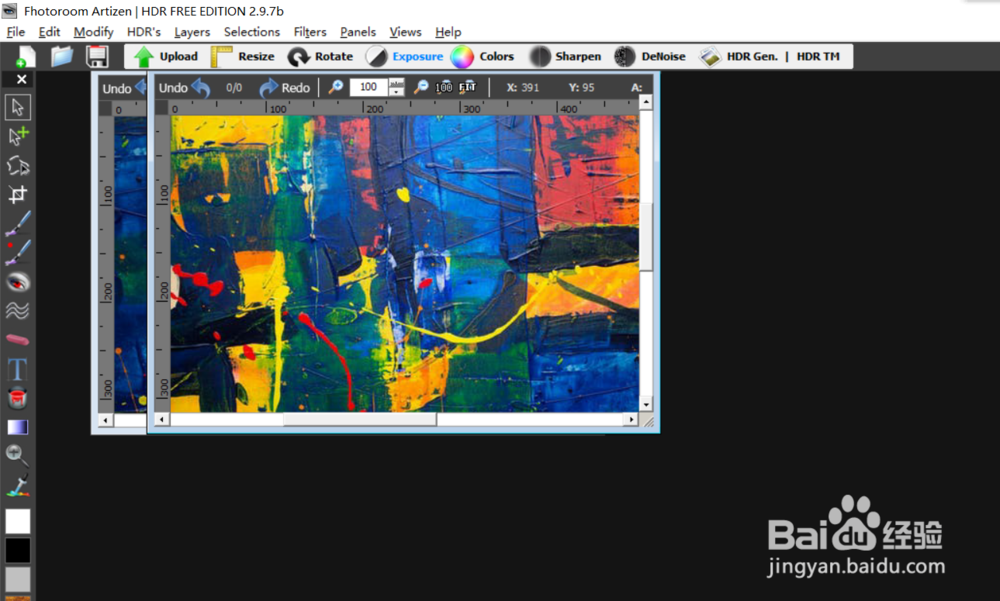The height and width of the screenshot is (601, 1000).
Task: Select the red-eye removal tool
Action: (18, 281)
